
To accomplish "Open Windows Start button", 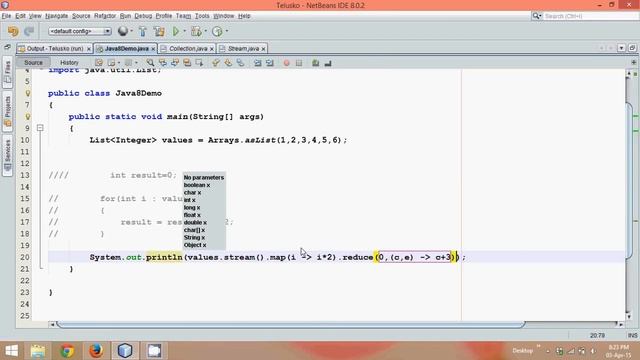I will click(12, 351).
